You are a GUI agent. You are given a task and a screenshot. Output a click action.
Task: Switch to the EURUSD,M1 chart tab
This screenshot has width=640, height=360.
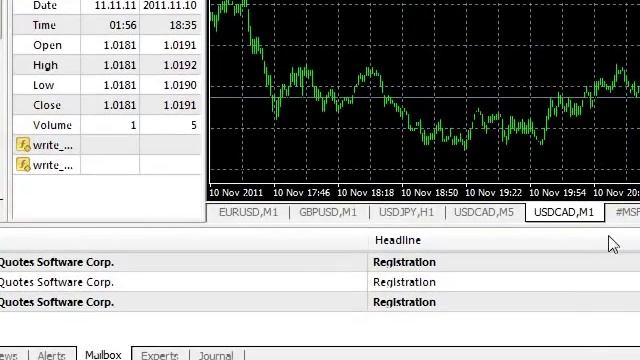248,212
